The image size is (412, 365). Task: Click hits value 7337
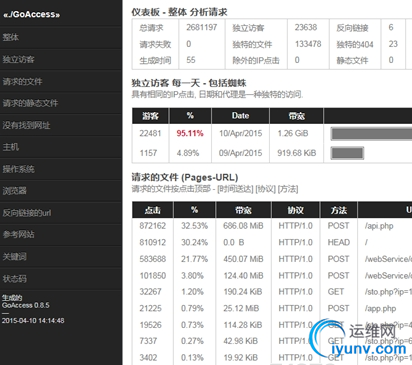(148, 341)
